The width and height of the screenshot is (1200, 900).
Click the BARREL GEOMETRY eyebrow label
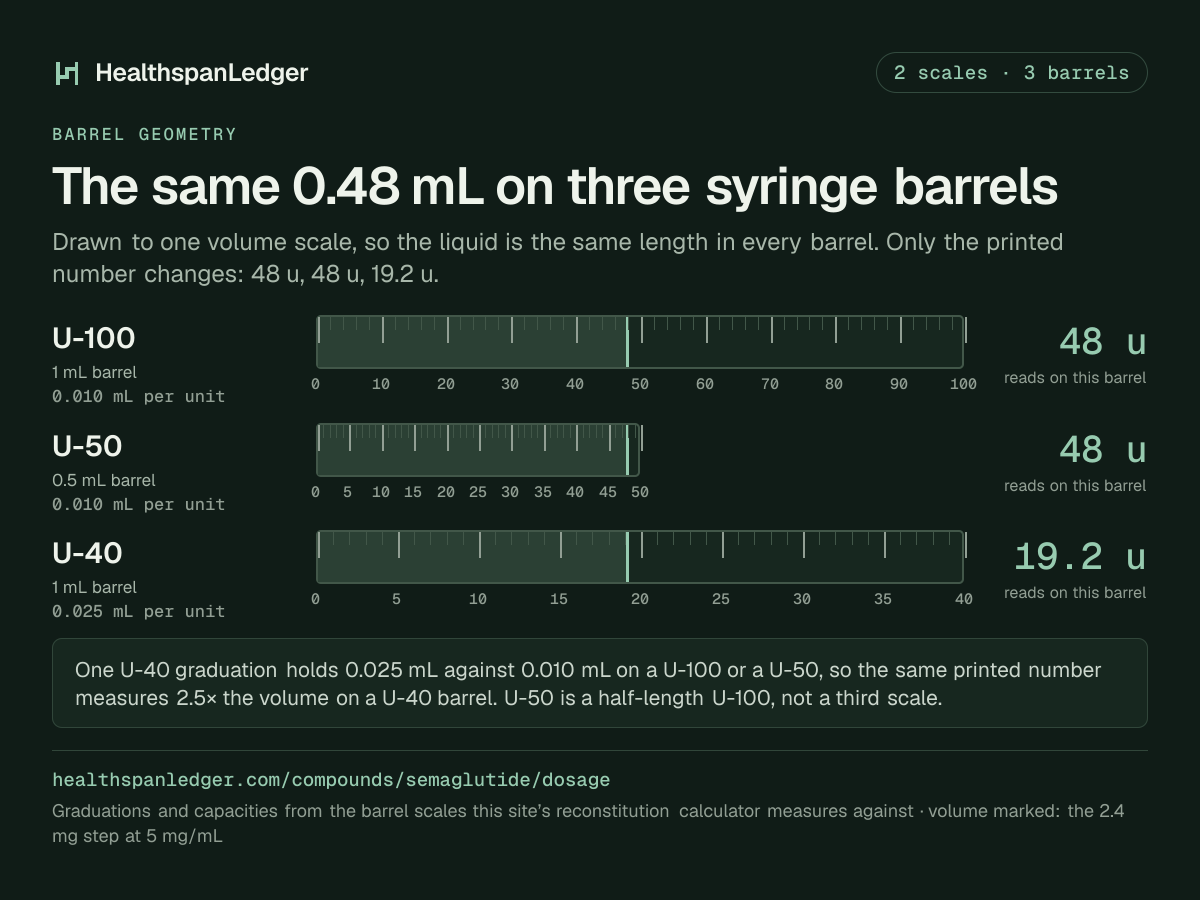click(144, 134)
